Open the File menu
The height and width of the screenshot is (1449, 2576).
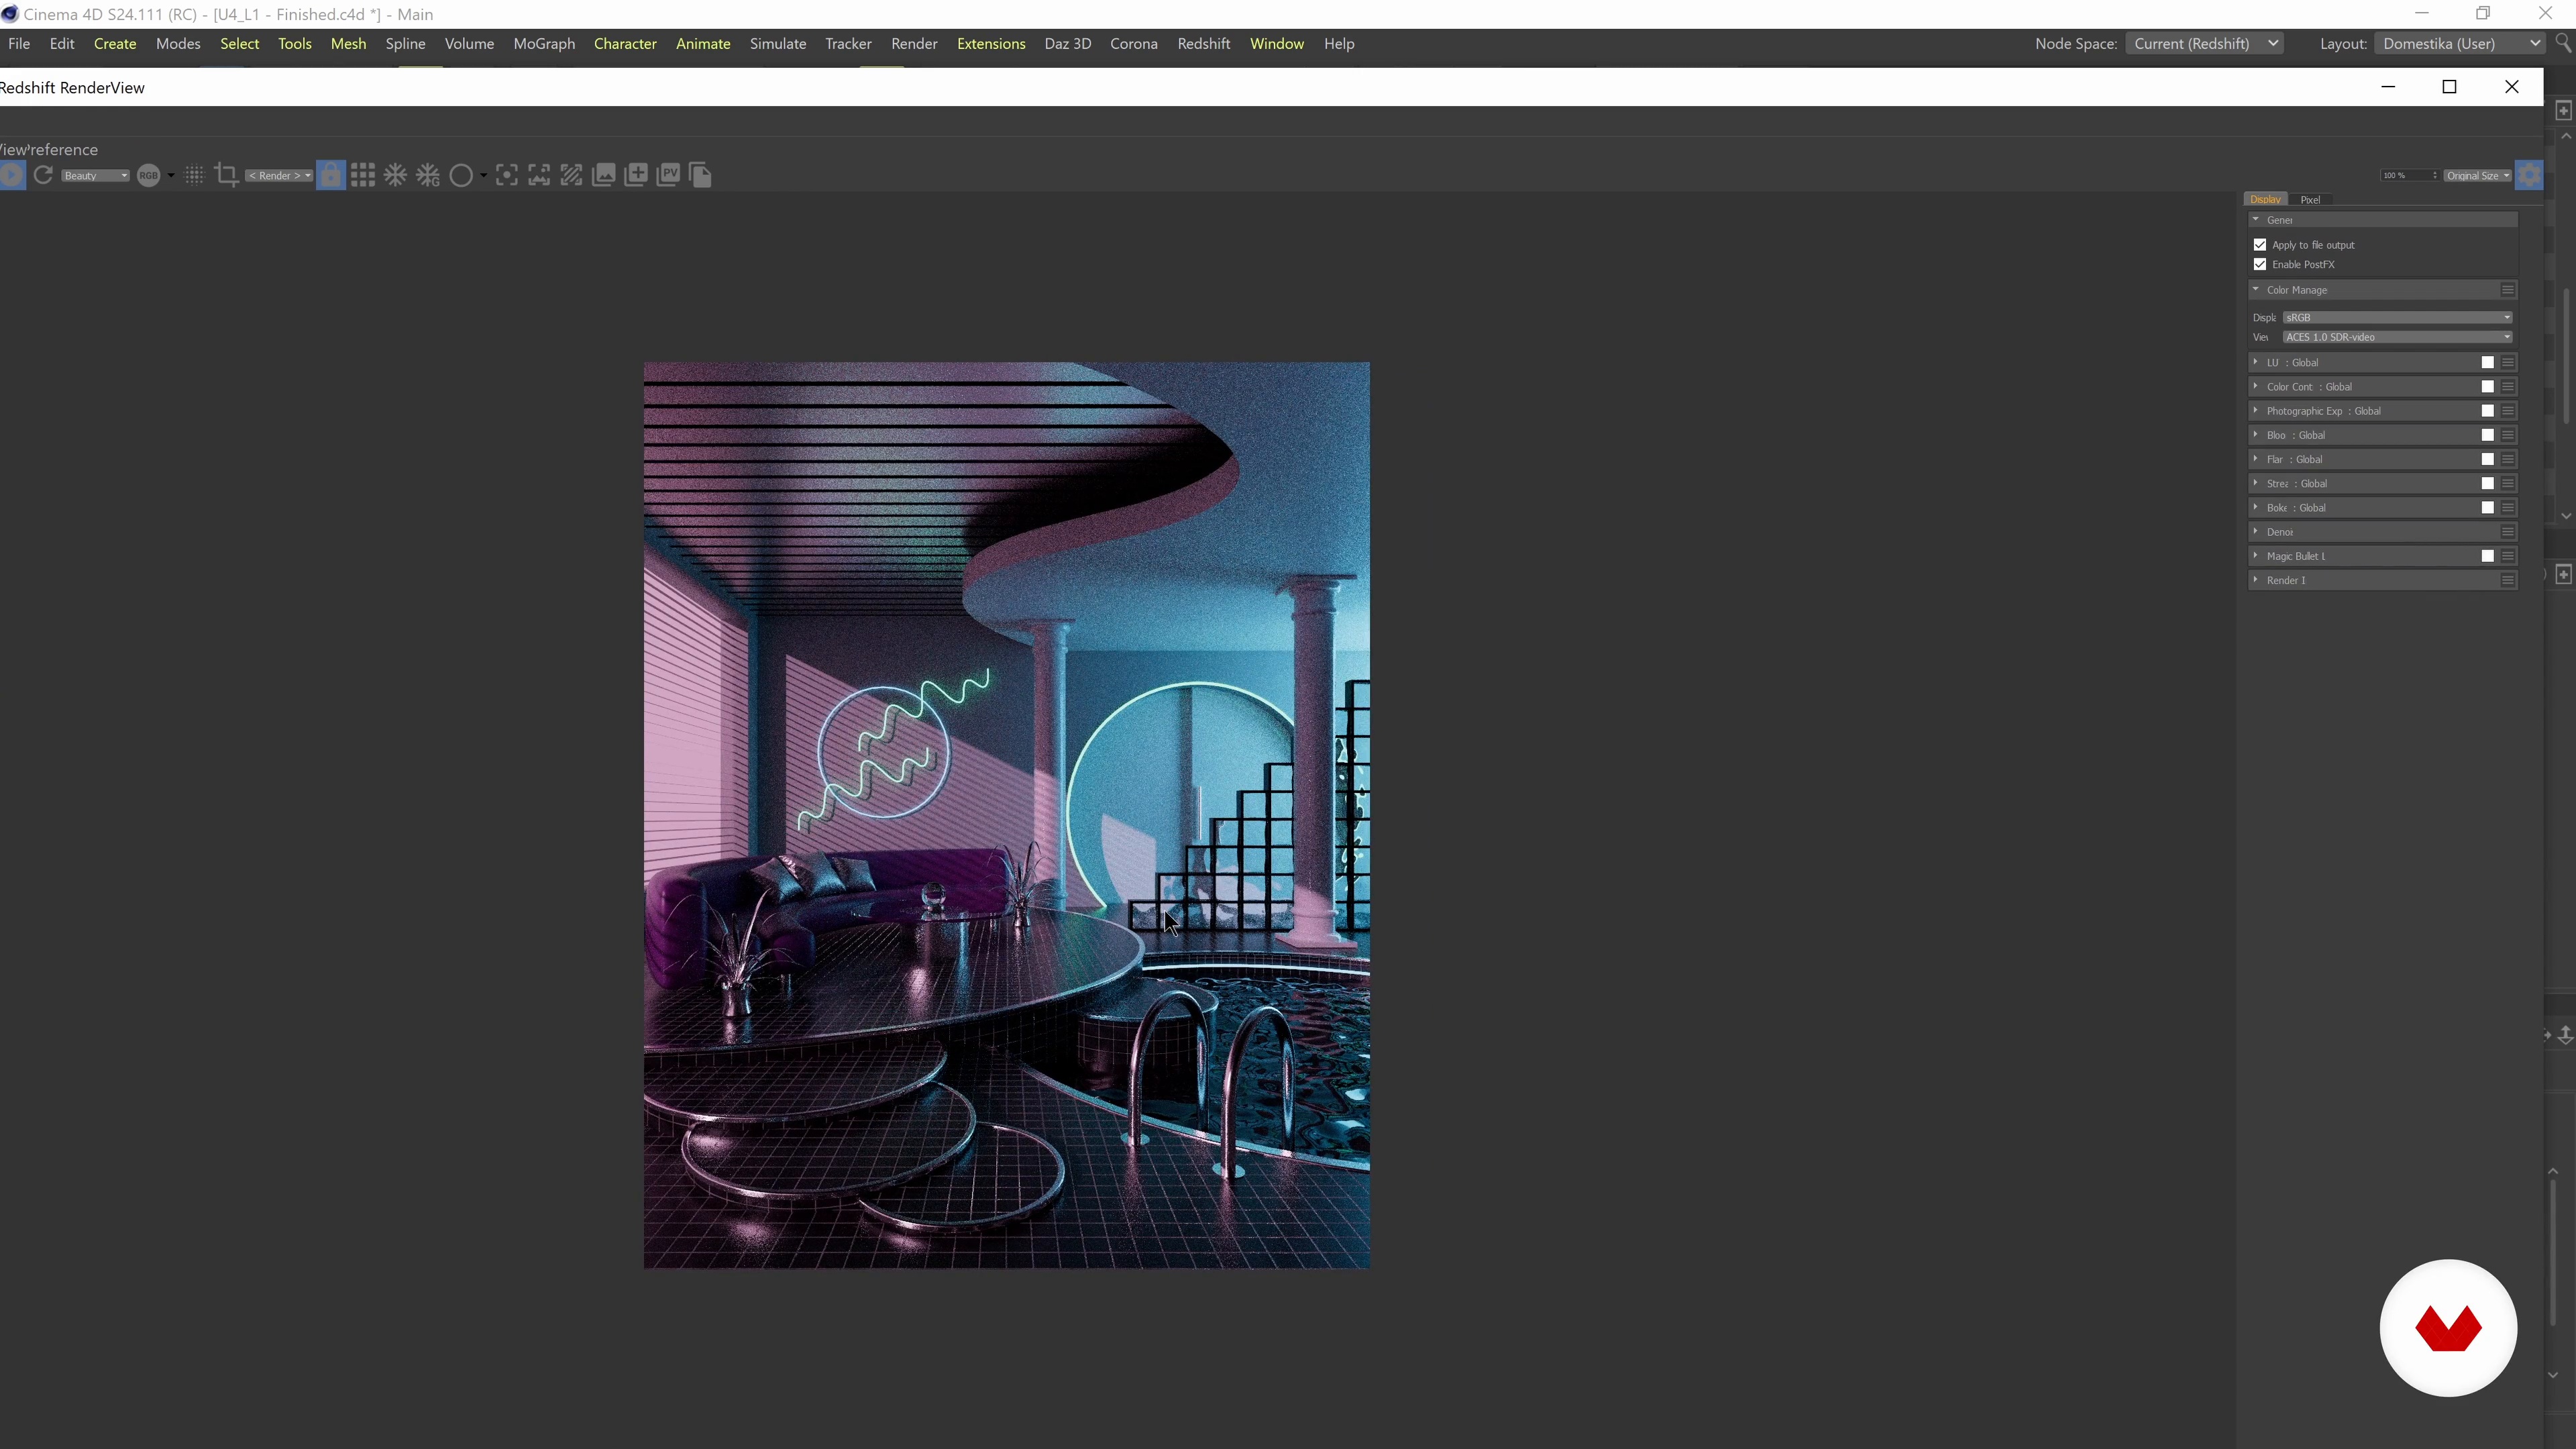point(19,44)
